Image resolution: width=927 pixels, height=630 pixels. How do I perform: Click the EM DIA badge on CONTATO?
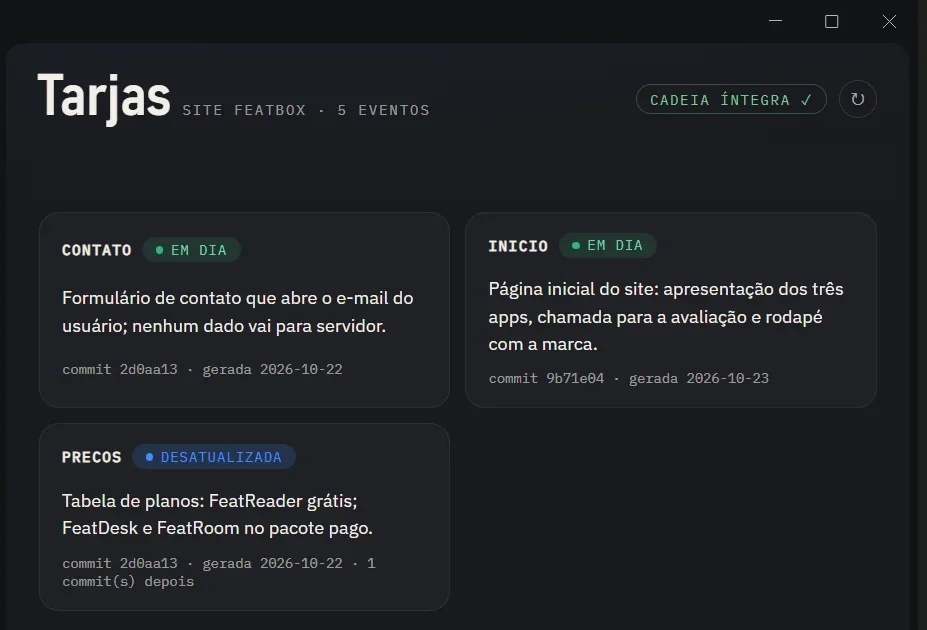pos(192,250)
